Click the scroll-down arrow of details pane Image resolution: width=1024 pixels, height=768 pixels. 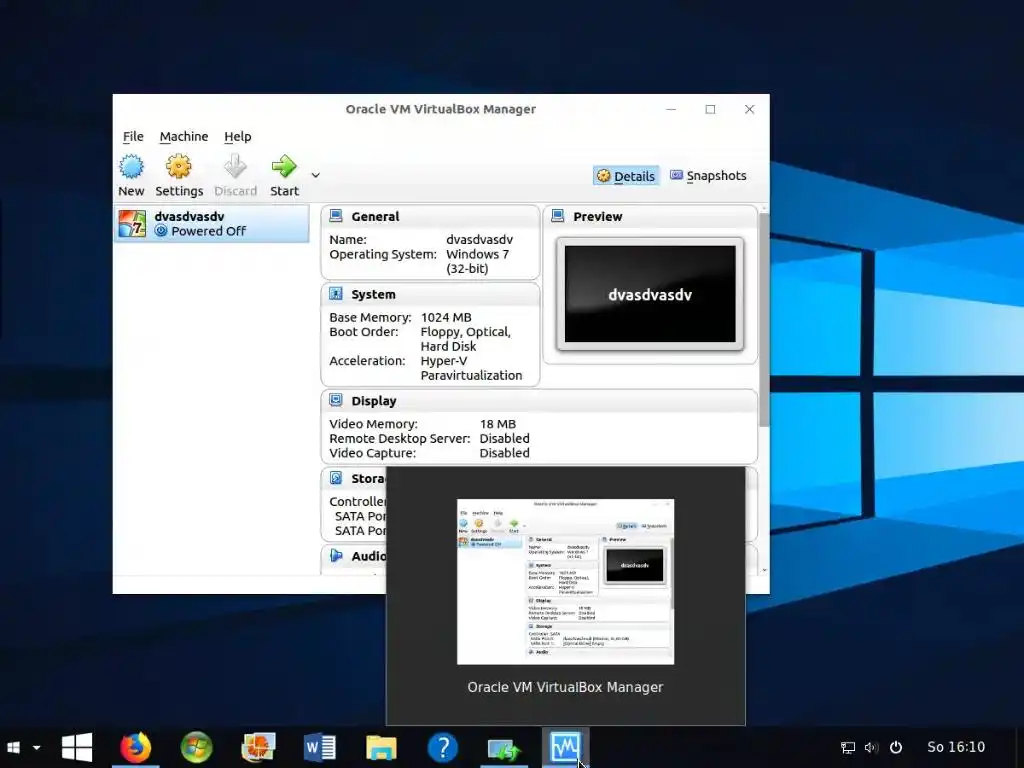coord(764,570)
